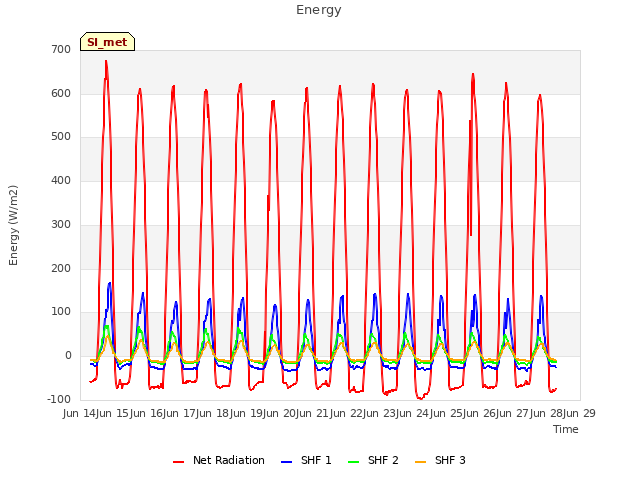This screenshot has height=480, width=640.
Task: Click the 600 y-axis tick label
Action: [61, 93]
